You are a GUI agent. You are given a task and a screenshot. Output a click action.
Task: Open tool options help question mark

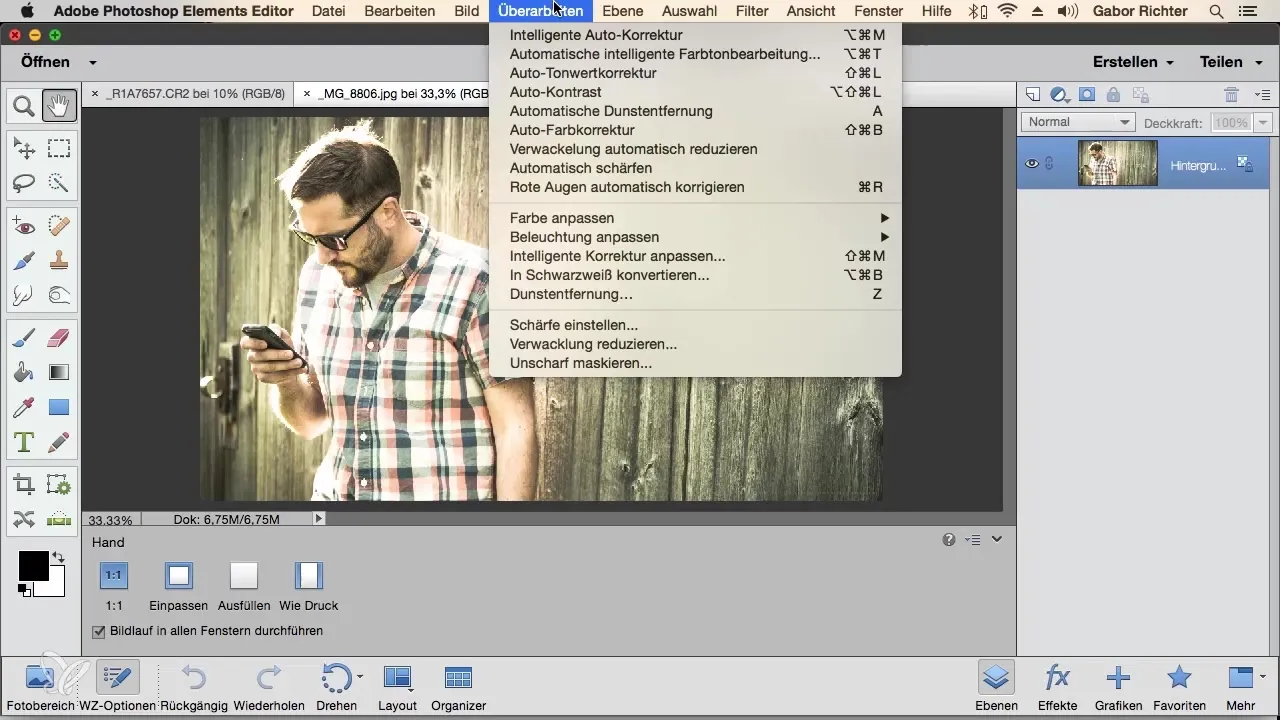point(949,540)
